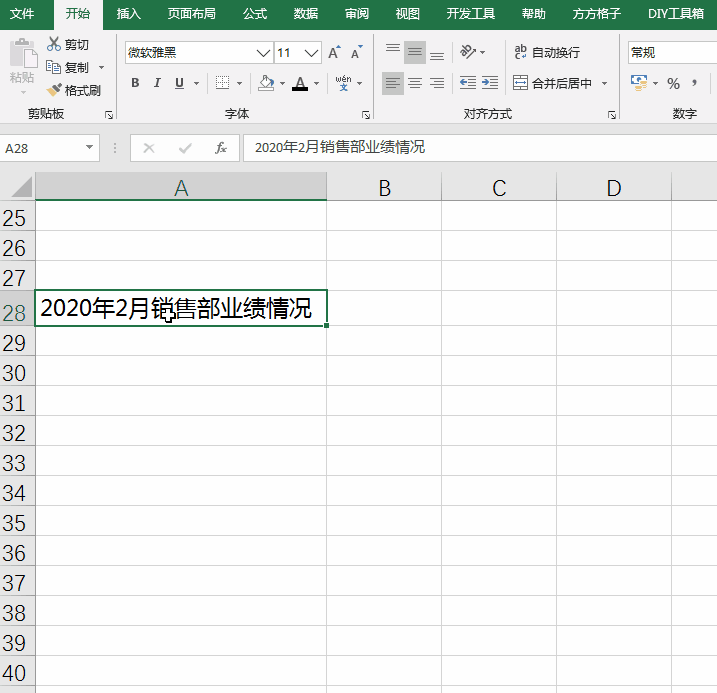Screen dimensions: 717x693
Task: Apply percent style format
Action: click(673, 83)
